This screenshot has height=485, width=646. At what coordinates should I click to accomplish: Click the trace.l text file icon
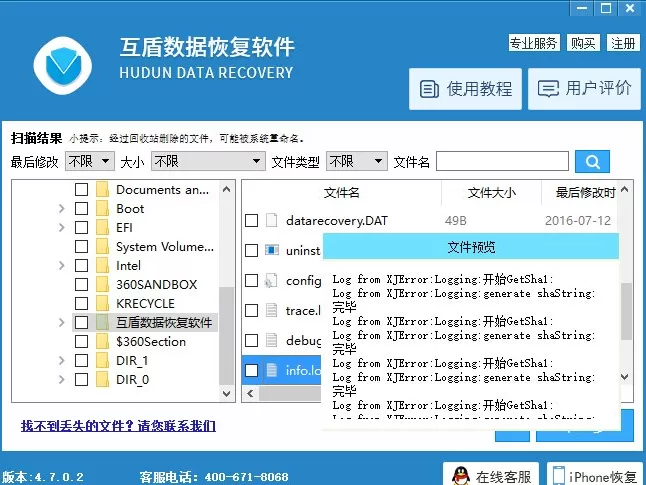coord(271,310)
